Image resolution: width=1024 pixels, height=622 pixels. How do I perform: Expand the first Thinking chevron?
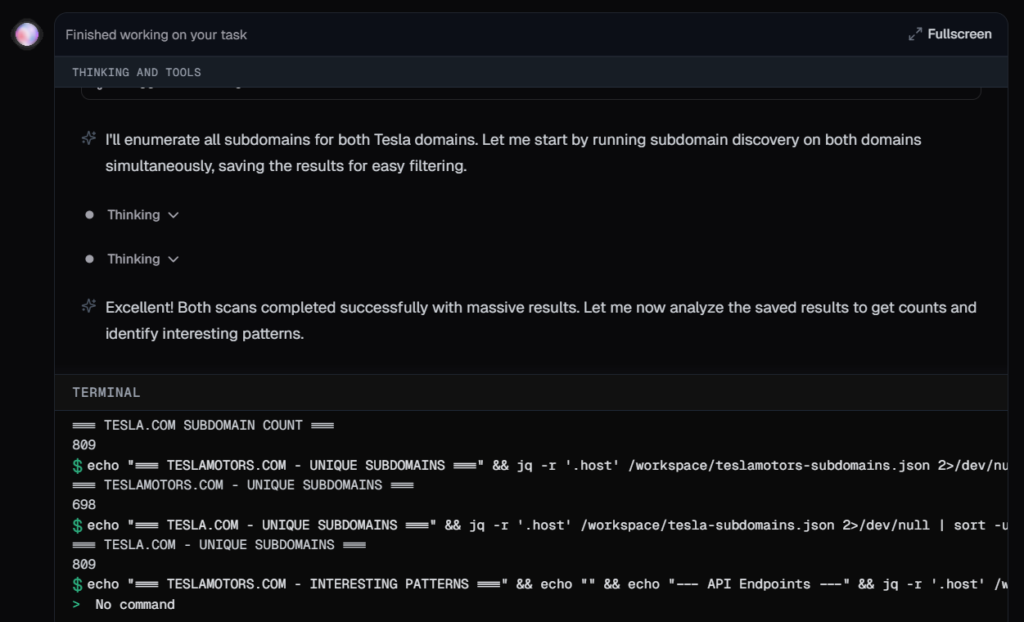(173, 215)
